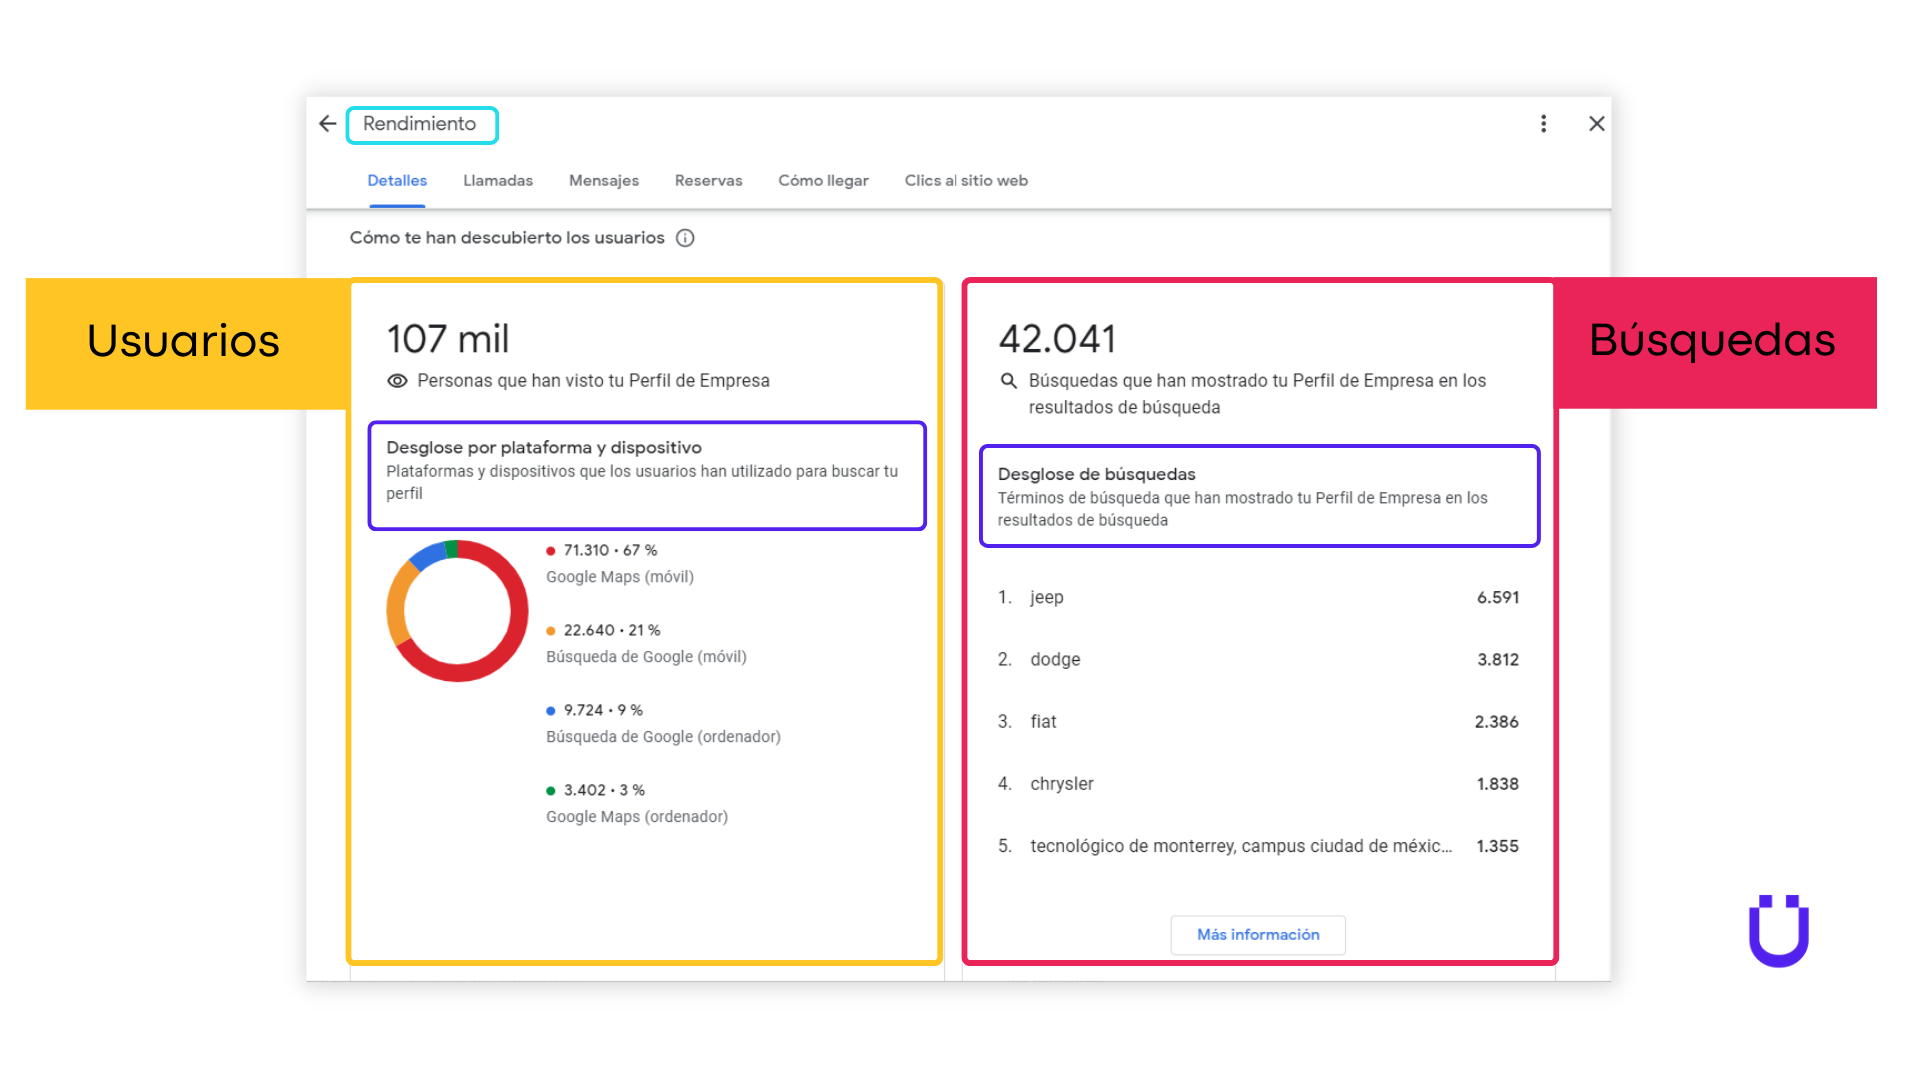Click the Rendimiento title field

pyautogui.click(x=421, y=124)
